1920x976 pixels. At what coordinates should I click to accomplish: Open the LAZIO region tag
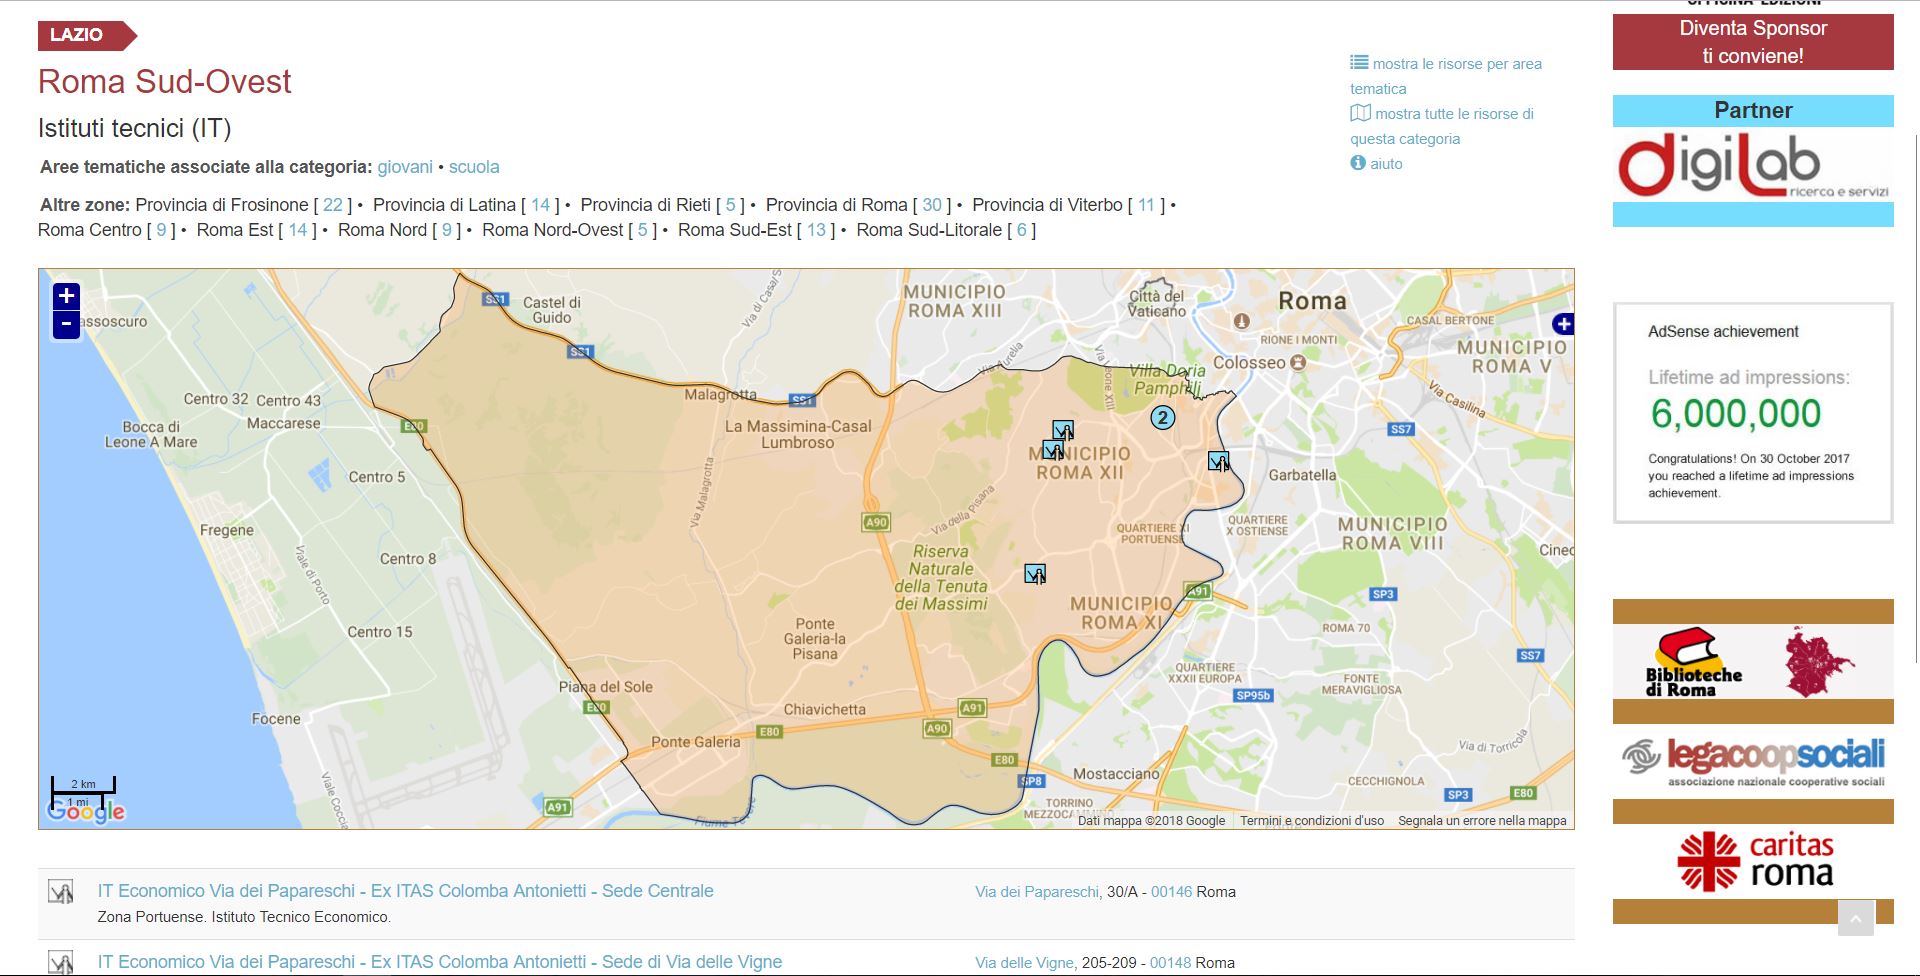tap(86, 35)
